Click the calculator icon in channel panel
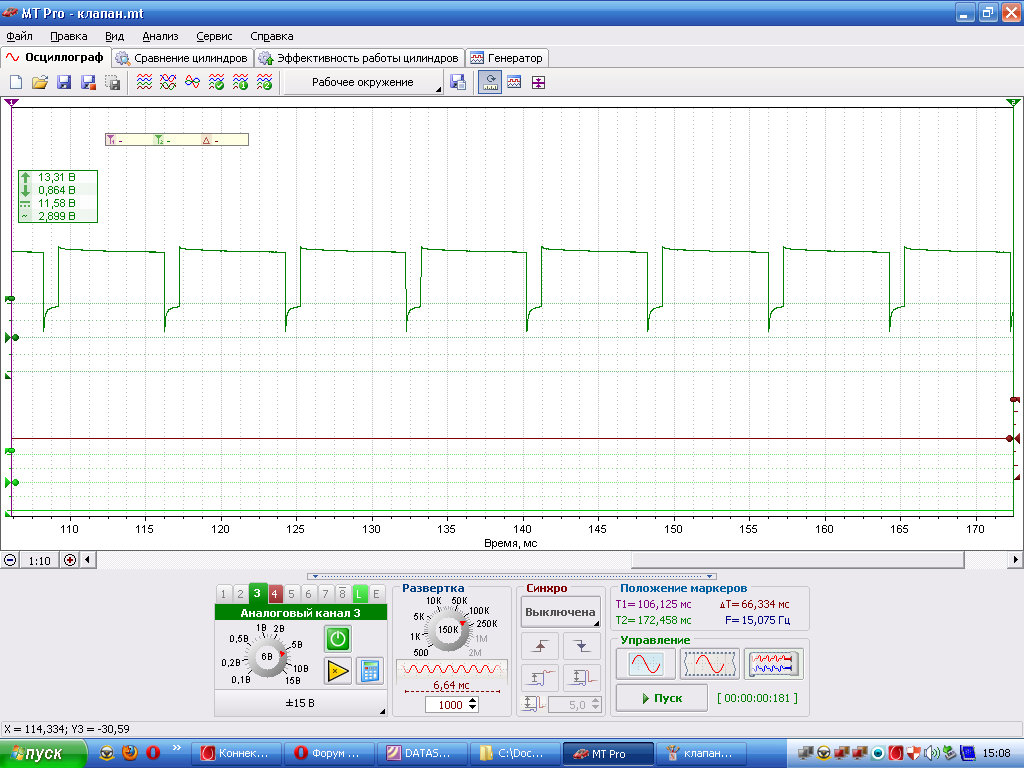This screenshot has height=768, width=1024. 370,671
